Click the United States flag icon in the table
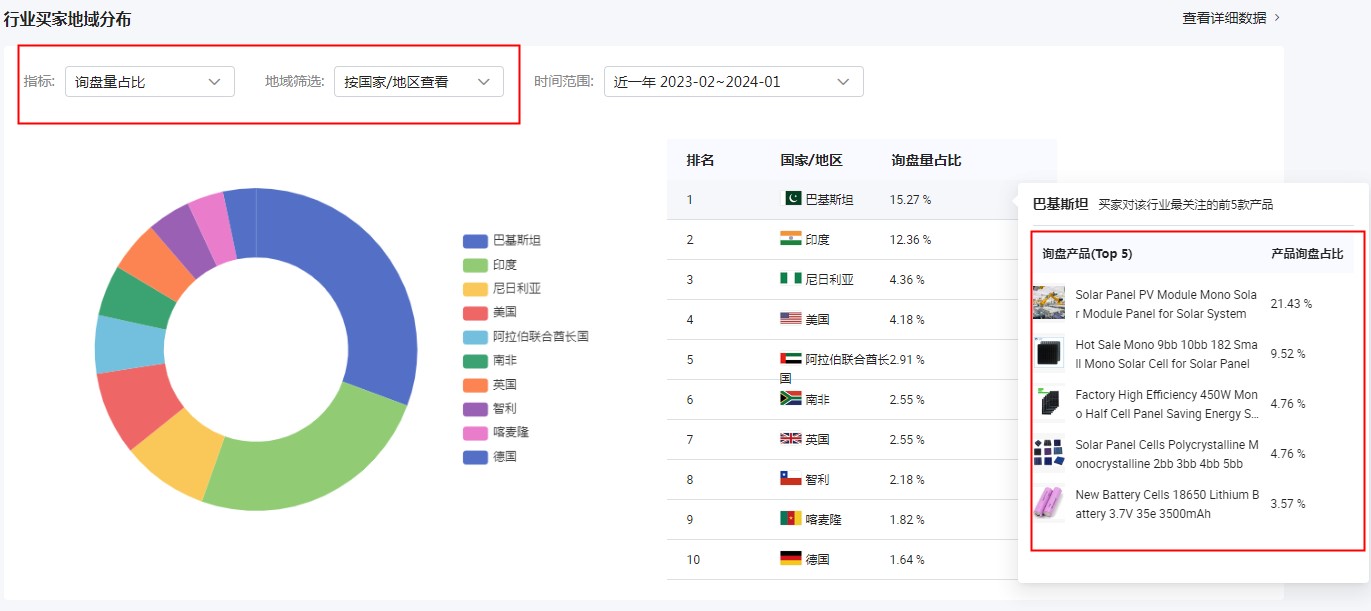1371x611 pixels. (x=789, y=319)
